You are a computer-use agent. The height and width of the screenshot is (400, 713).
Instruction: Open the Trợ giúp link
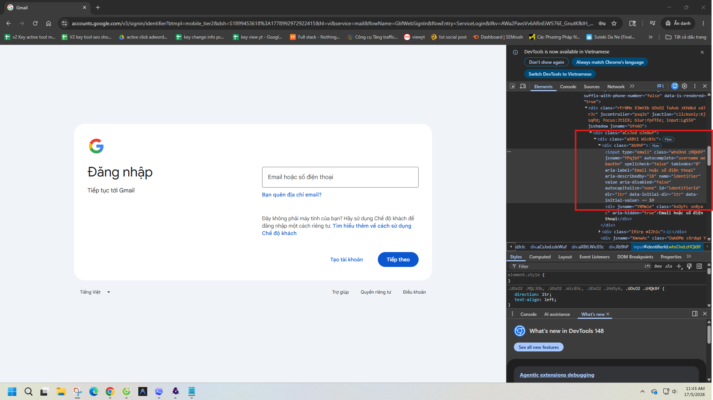coord(340,292)
